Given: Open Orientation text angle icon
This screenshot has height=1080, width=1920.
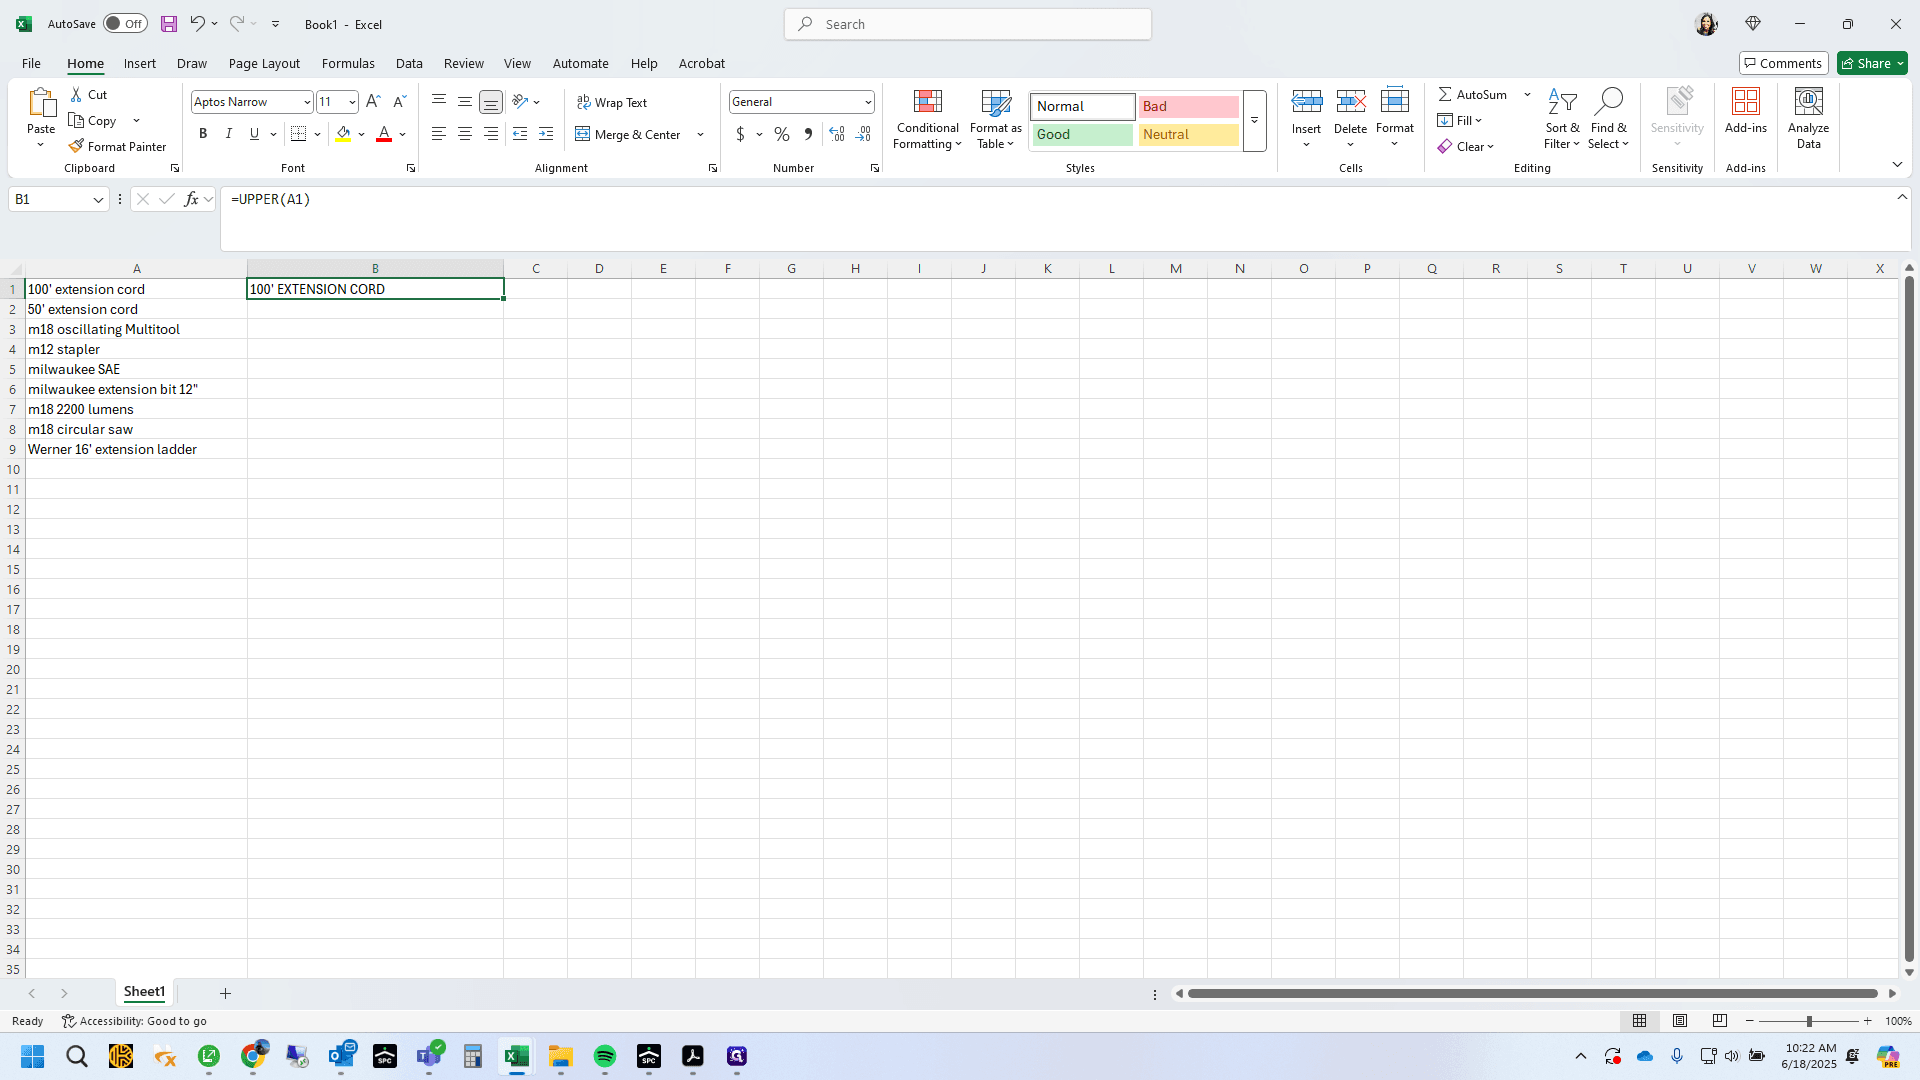Looking at the screenshot, I should [520, 102].
